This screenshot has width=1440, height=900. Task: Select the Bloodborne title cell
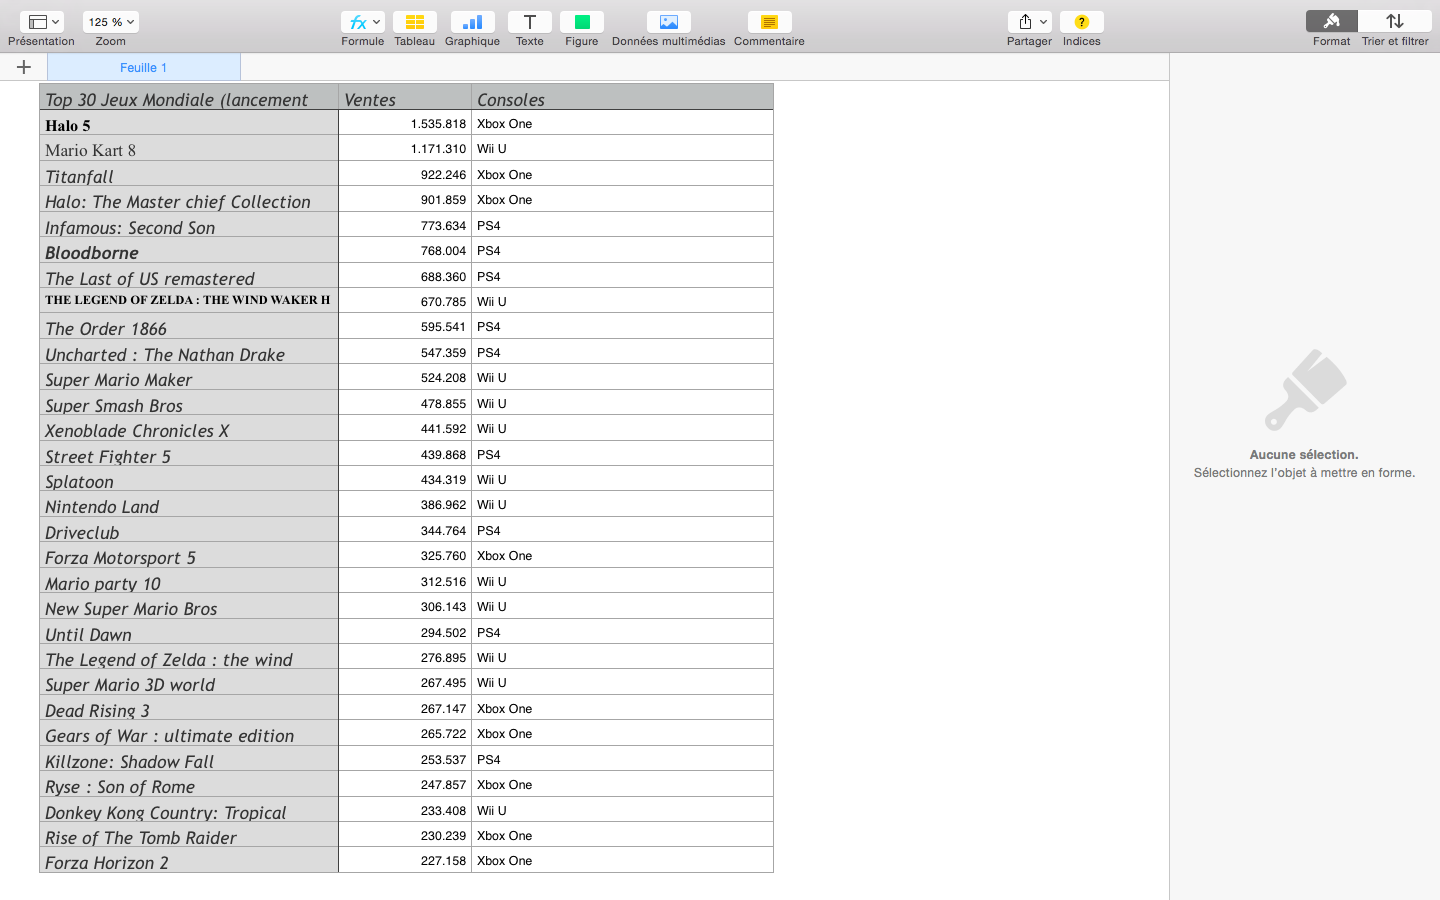189,250
